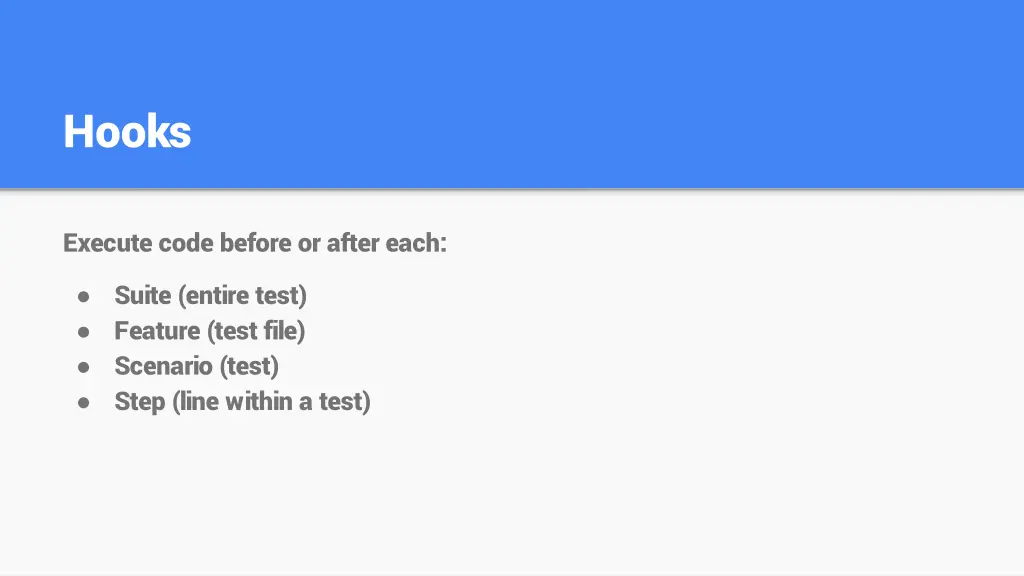The height and width of the screenshot is (576, 1024).
Task: Click the word 'each:' in the intro line
Action: [x=416, y=243]
